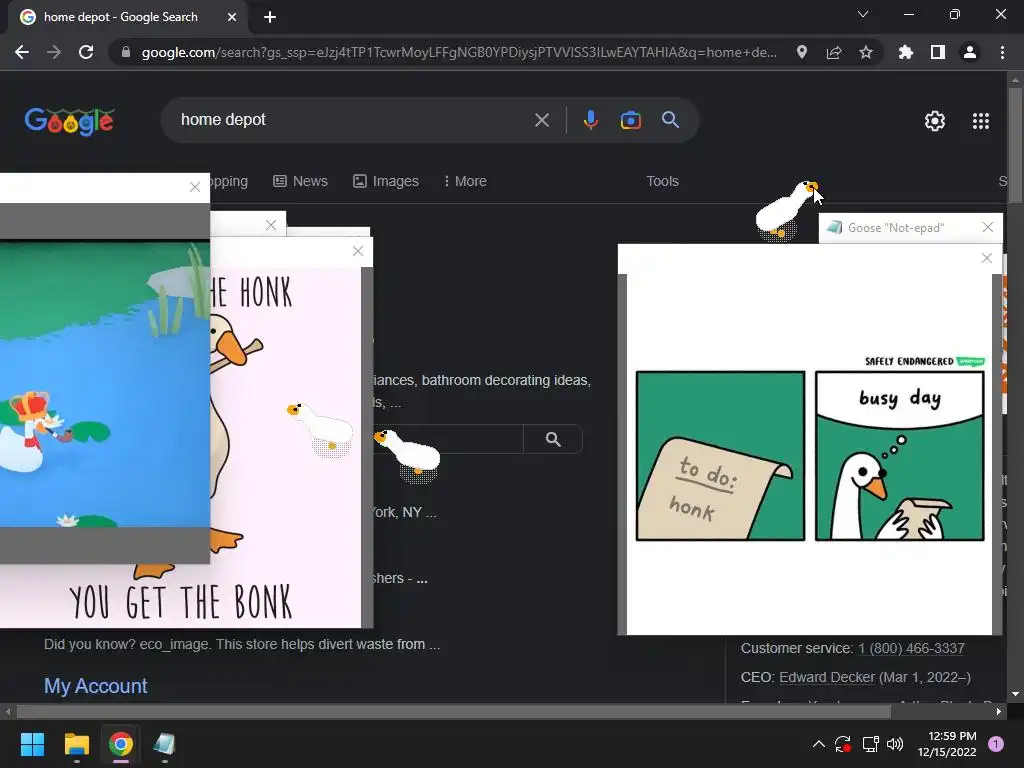The height and width of the screenshot is (768, 1024).
Task: Start a voice search with the microphone
Action: tap(590, 120)
